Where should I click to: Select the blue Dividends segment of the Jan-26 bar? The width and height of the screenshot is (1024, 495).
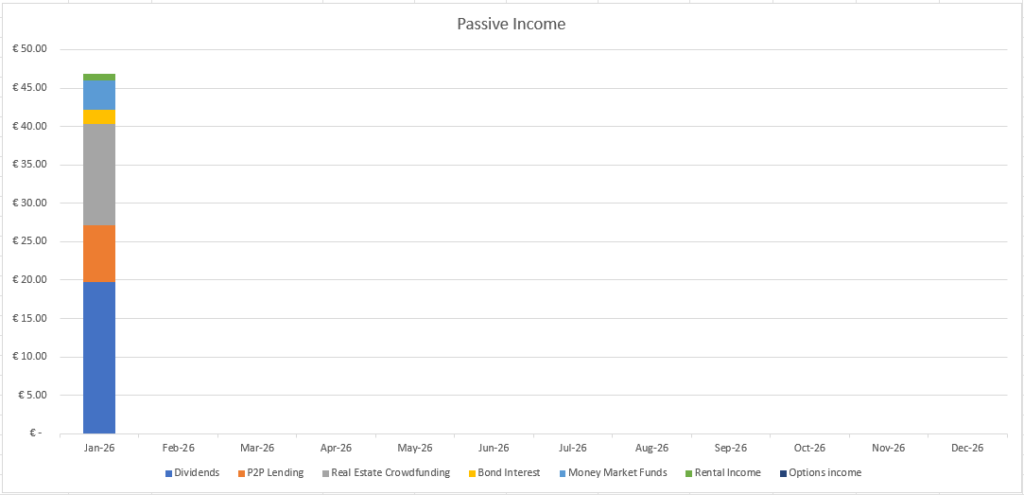point(99,357)
